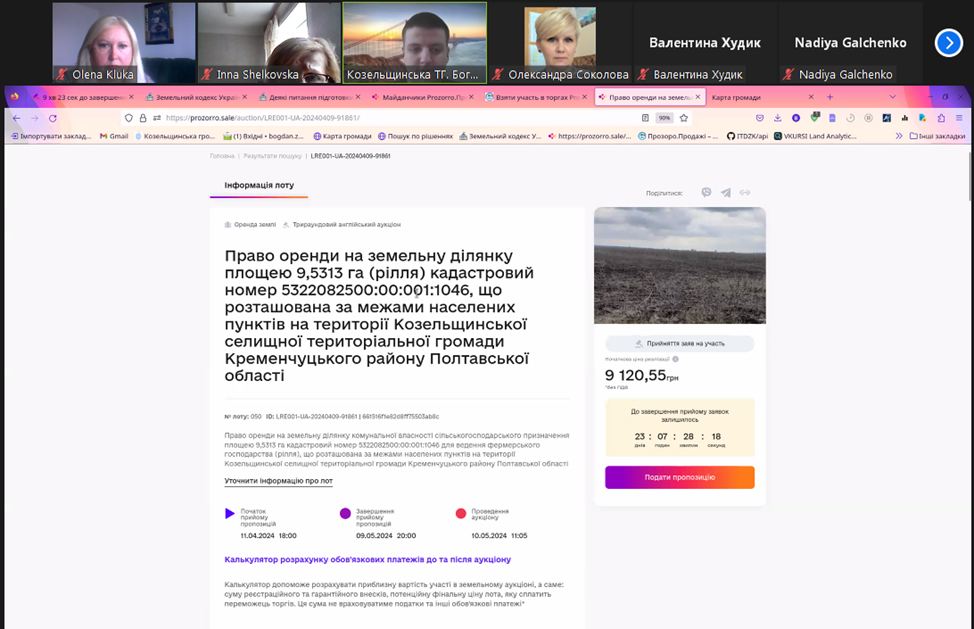The width and height of the screenshot is (974, 629).
Task: Bookmark this page with the star icon
Action: (684, 118)
